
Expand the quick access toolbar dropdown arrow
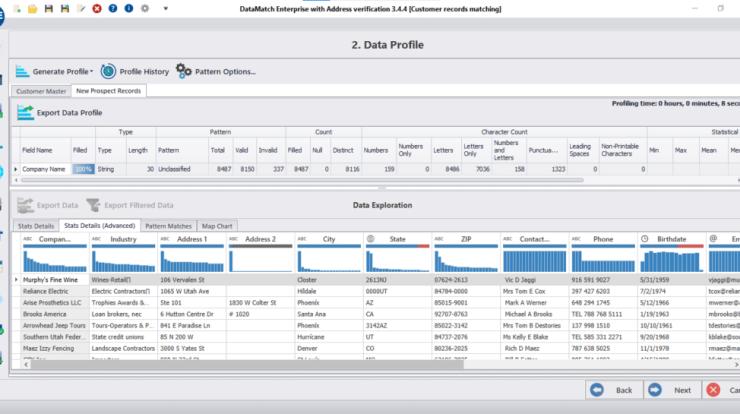click(x=166, y=8)
